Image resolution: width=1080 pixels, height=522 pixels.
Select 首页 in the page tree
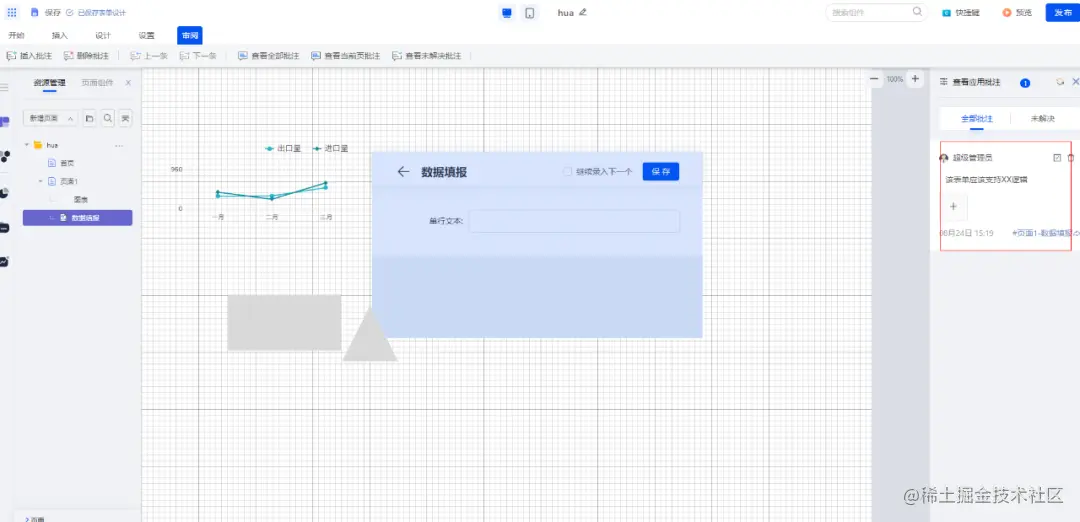coord(67,163)
